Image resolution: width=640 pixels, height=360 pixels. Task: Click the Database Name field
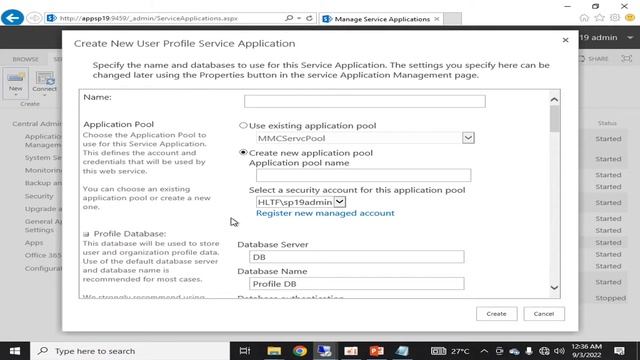coord(356,284)
